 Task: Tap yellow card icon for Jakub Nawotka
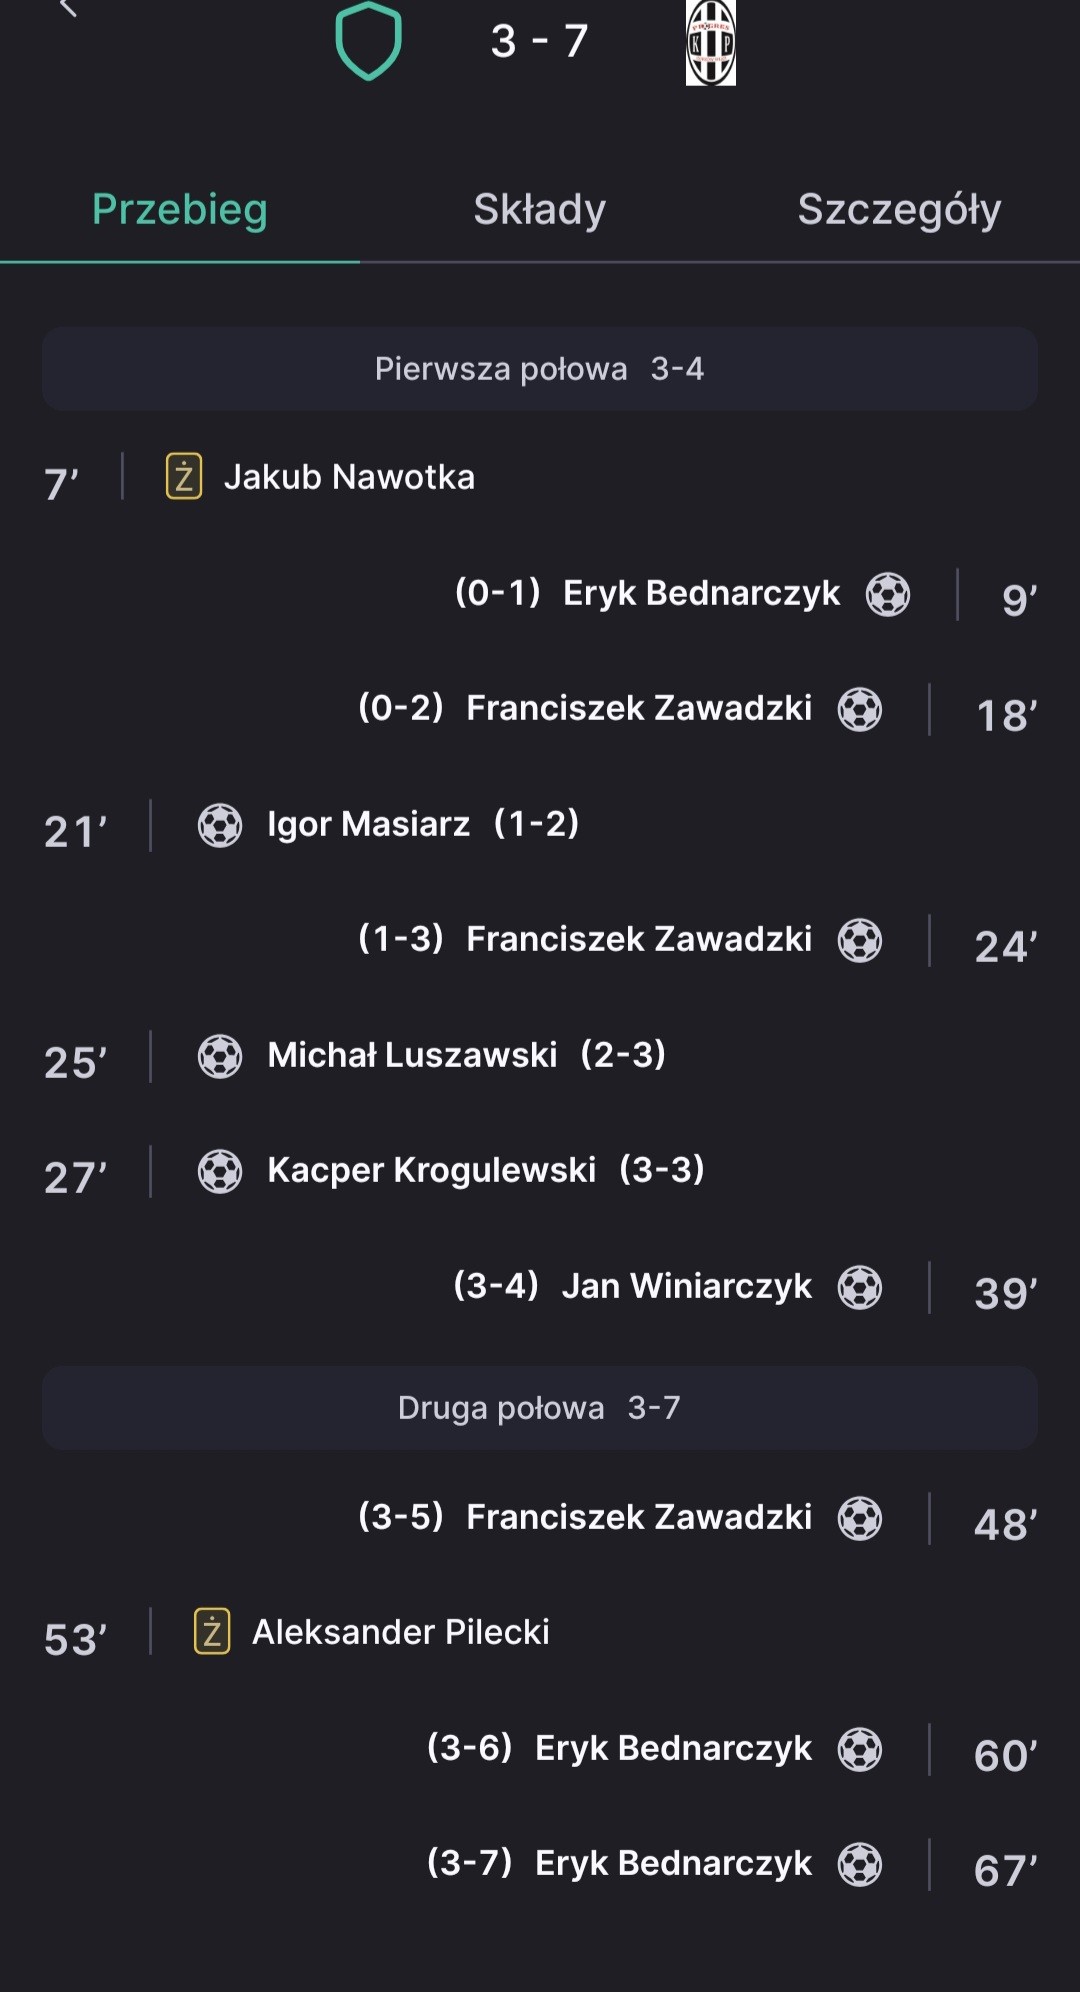click(184, 476)
